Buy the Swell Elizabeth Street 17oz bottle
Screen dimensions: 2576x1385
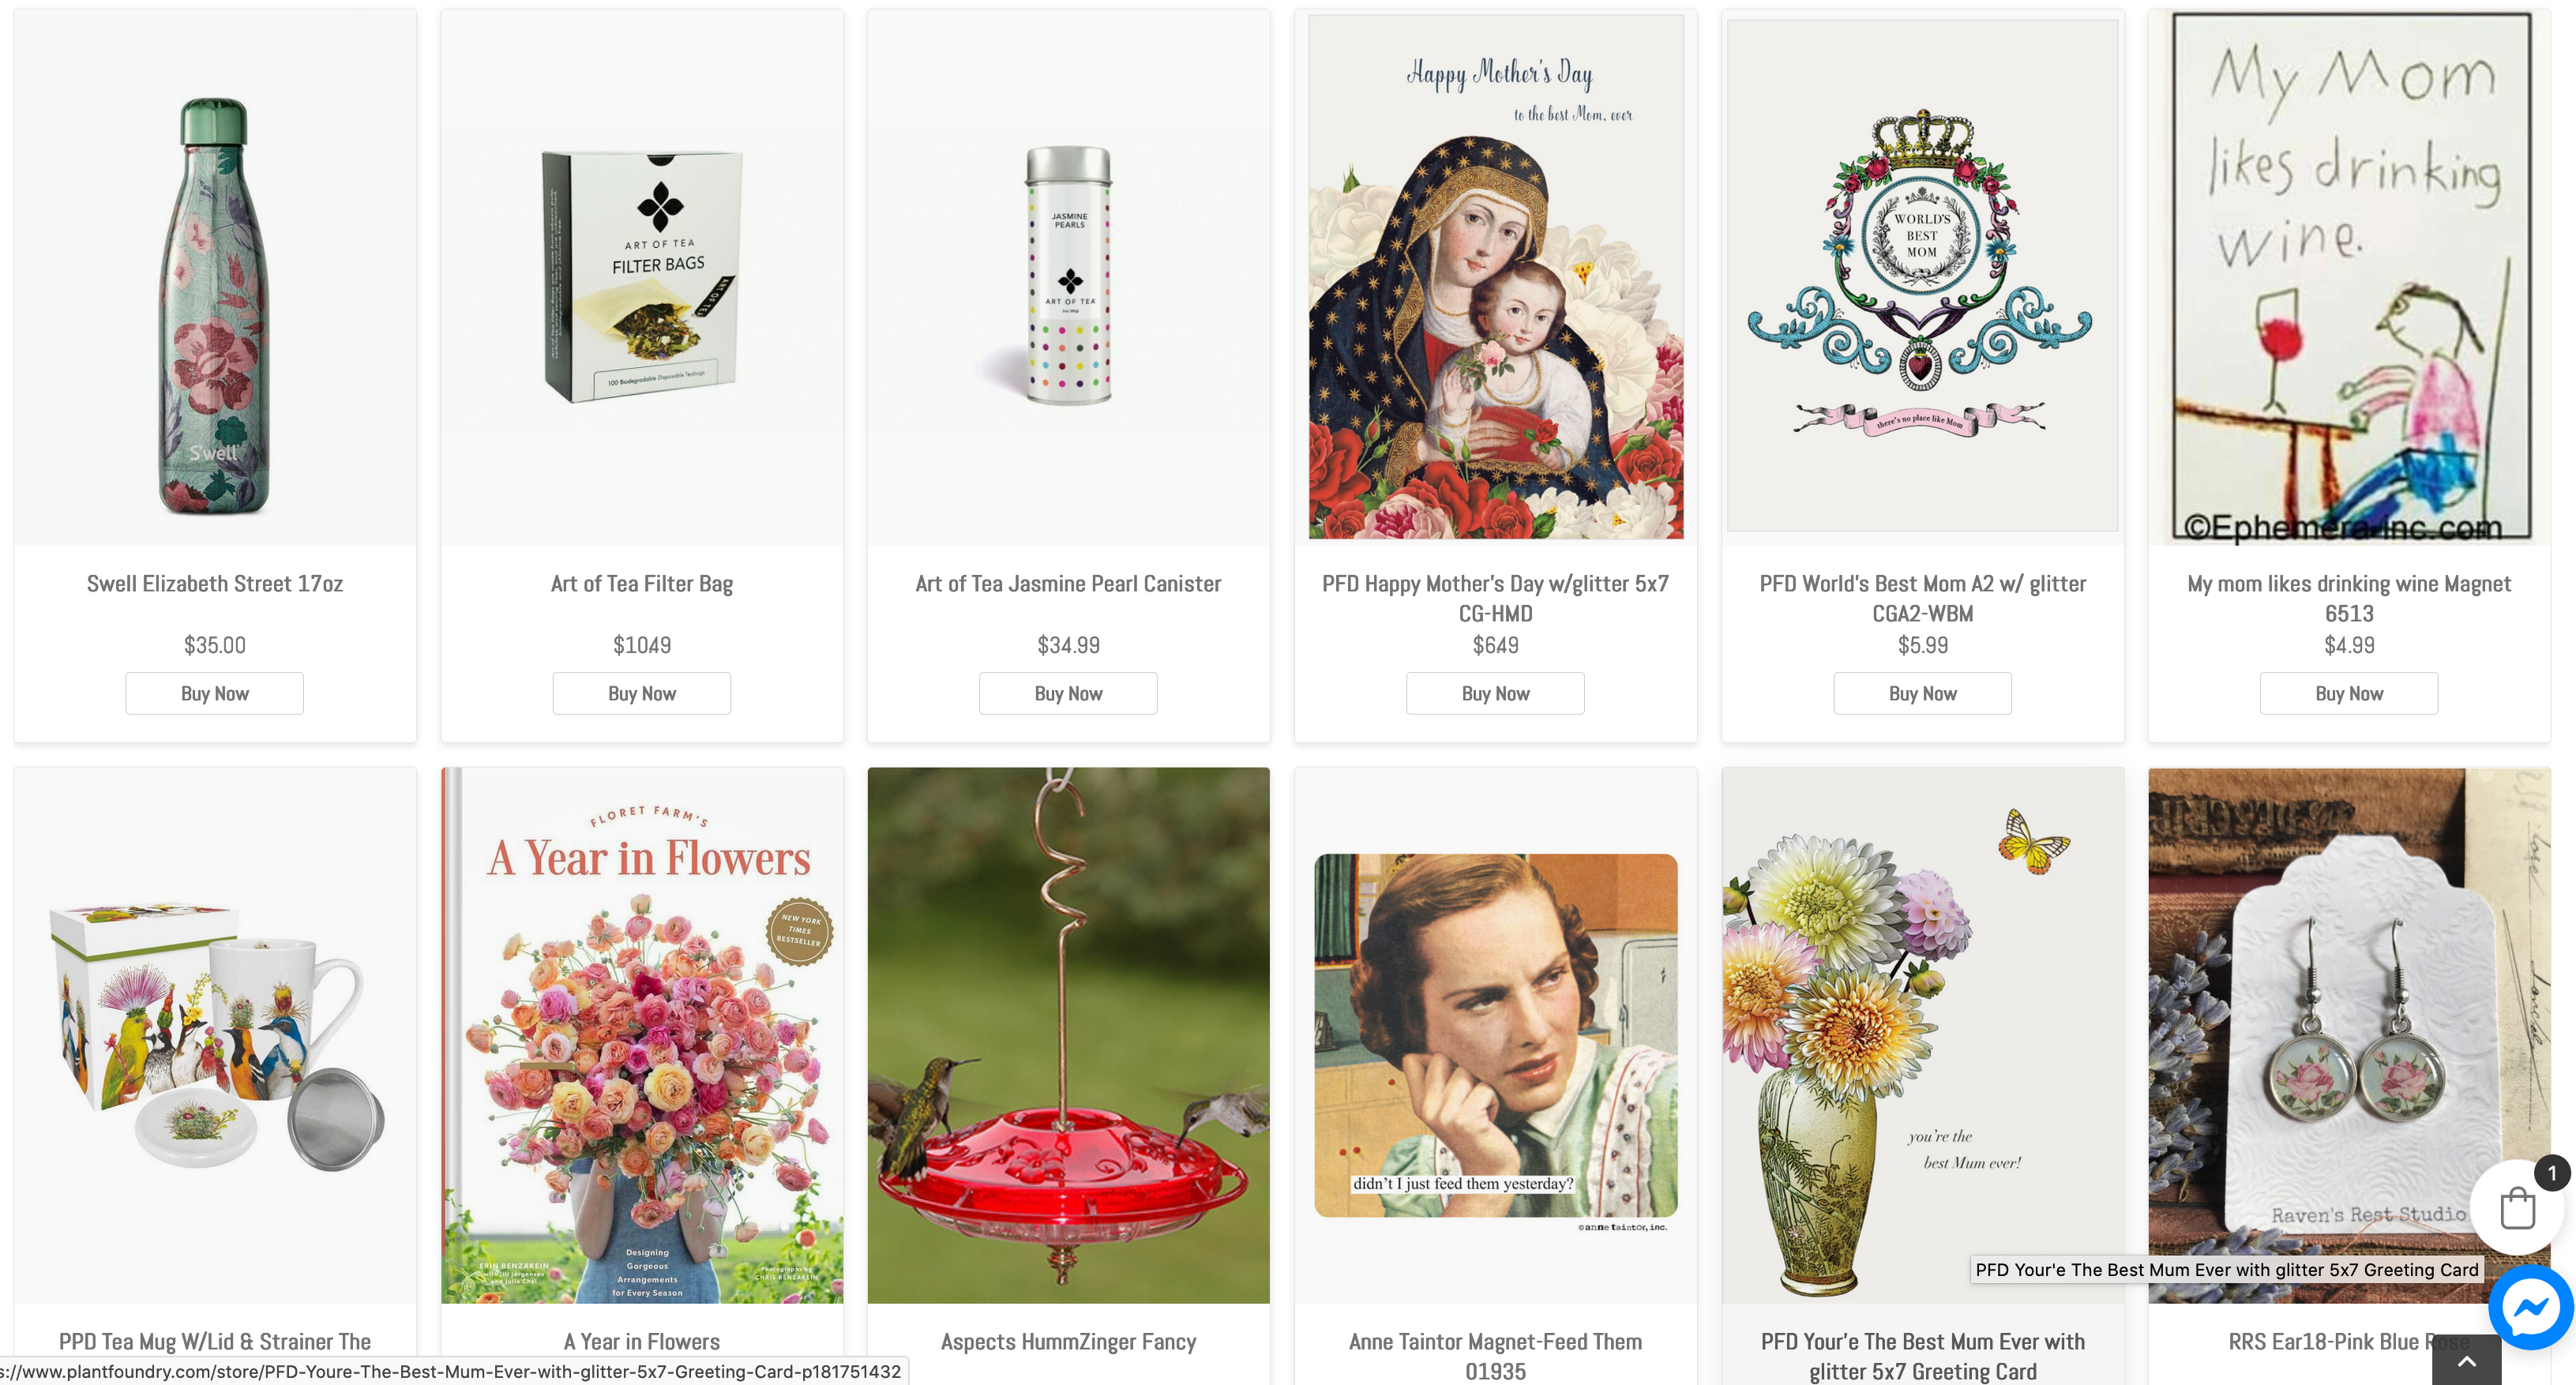(x=215, y=693)
